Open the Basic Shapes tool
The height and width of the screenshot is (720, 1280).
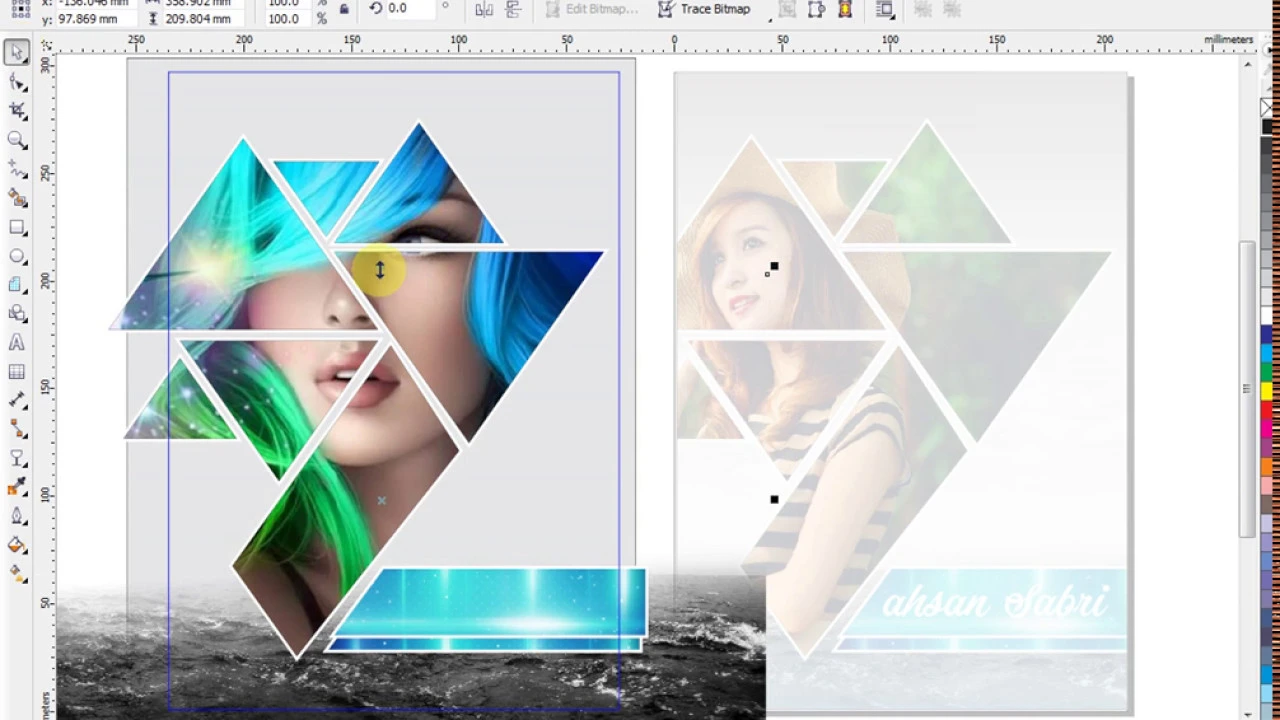[x=17, y=313]
